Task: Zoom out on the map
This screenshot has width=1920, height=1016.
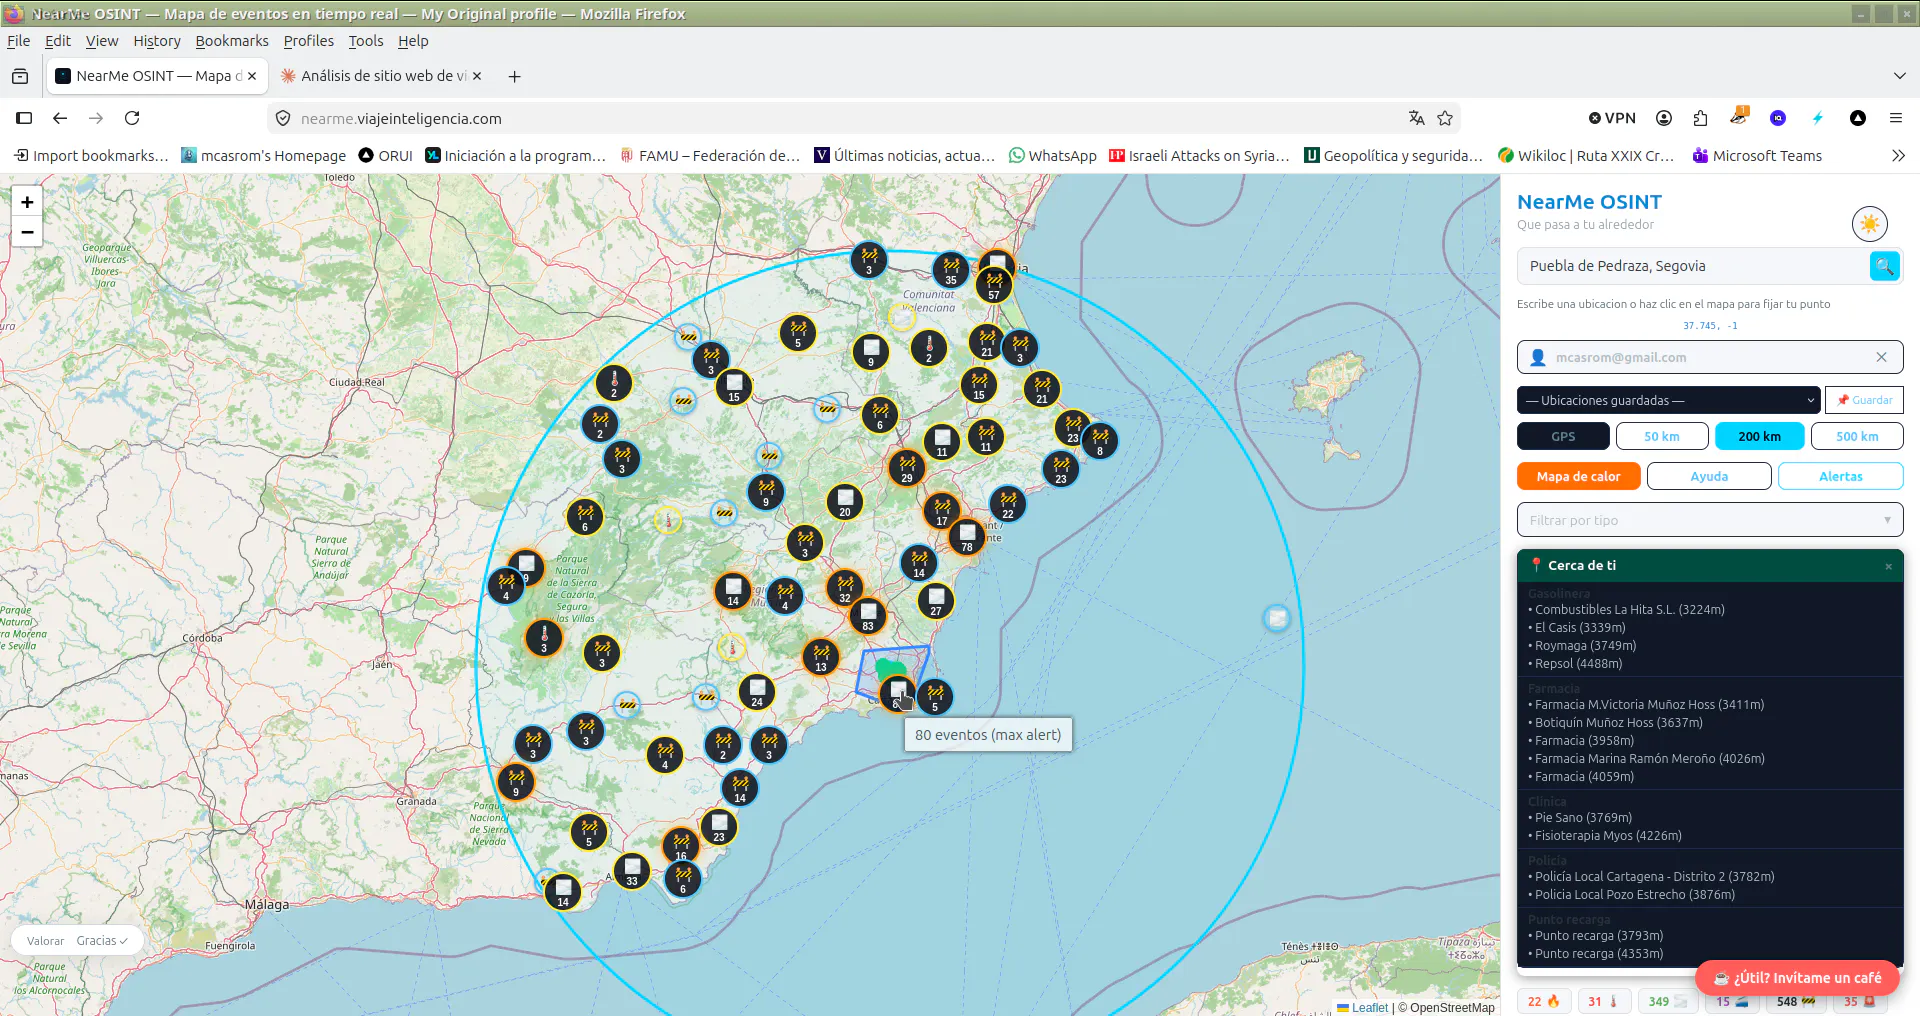Action: [x=27, y=232]
